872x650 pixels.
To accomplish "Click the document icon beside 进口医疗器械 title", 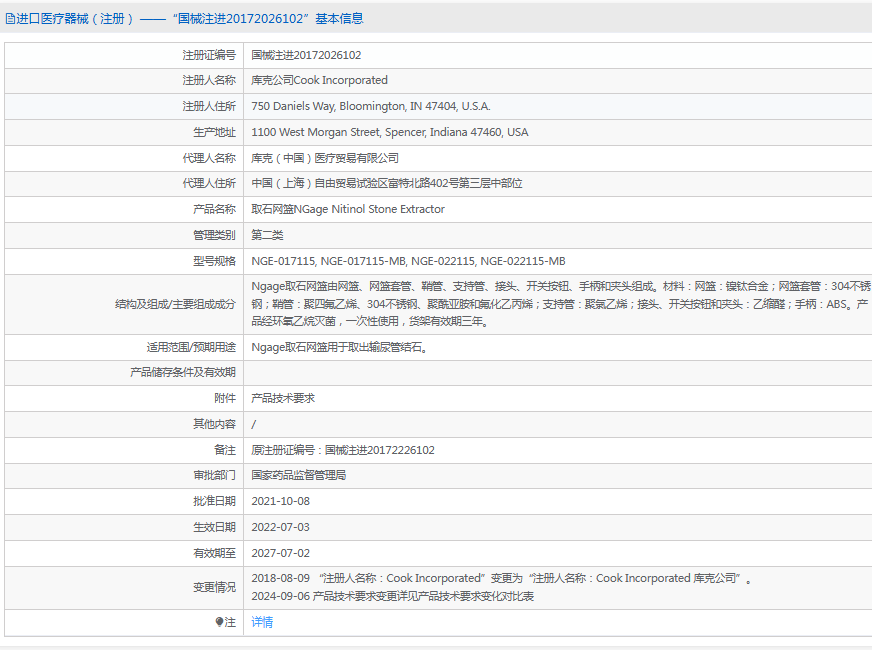I will pos(10,19).
